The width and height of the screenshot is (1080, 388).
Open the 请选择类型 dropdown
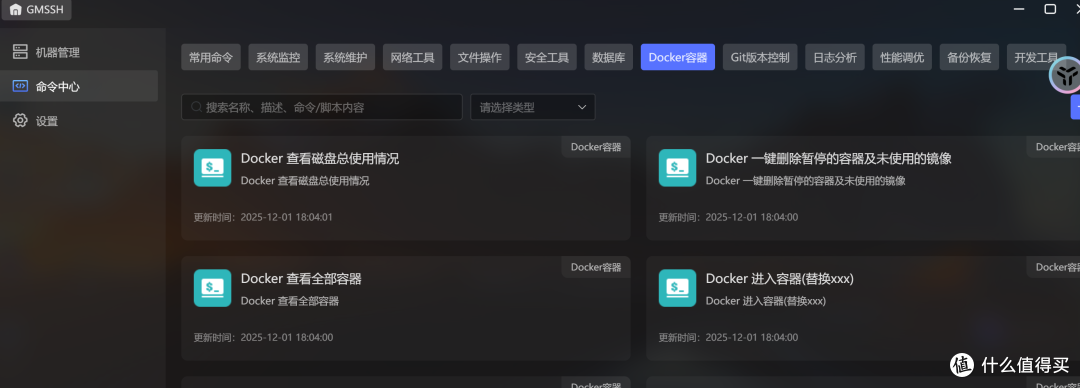point(532,107)
